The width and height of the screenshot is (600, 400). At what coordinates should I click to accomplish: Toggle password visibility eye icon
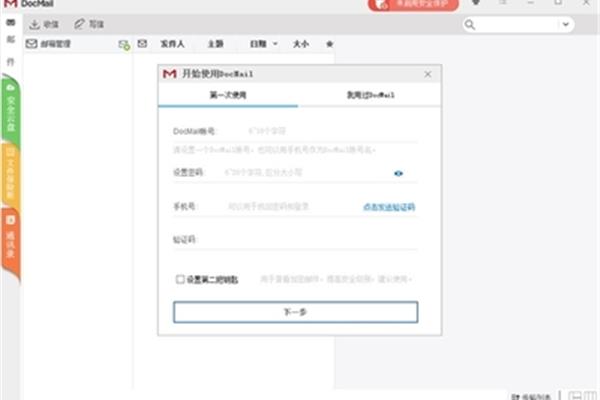click(398, 173)
